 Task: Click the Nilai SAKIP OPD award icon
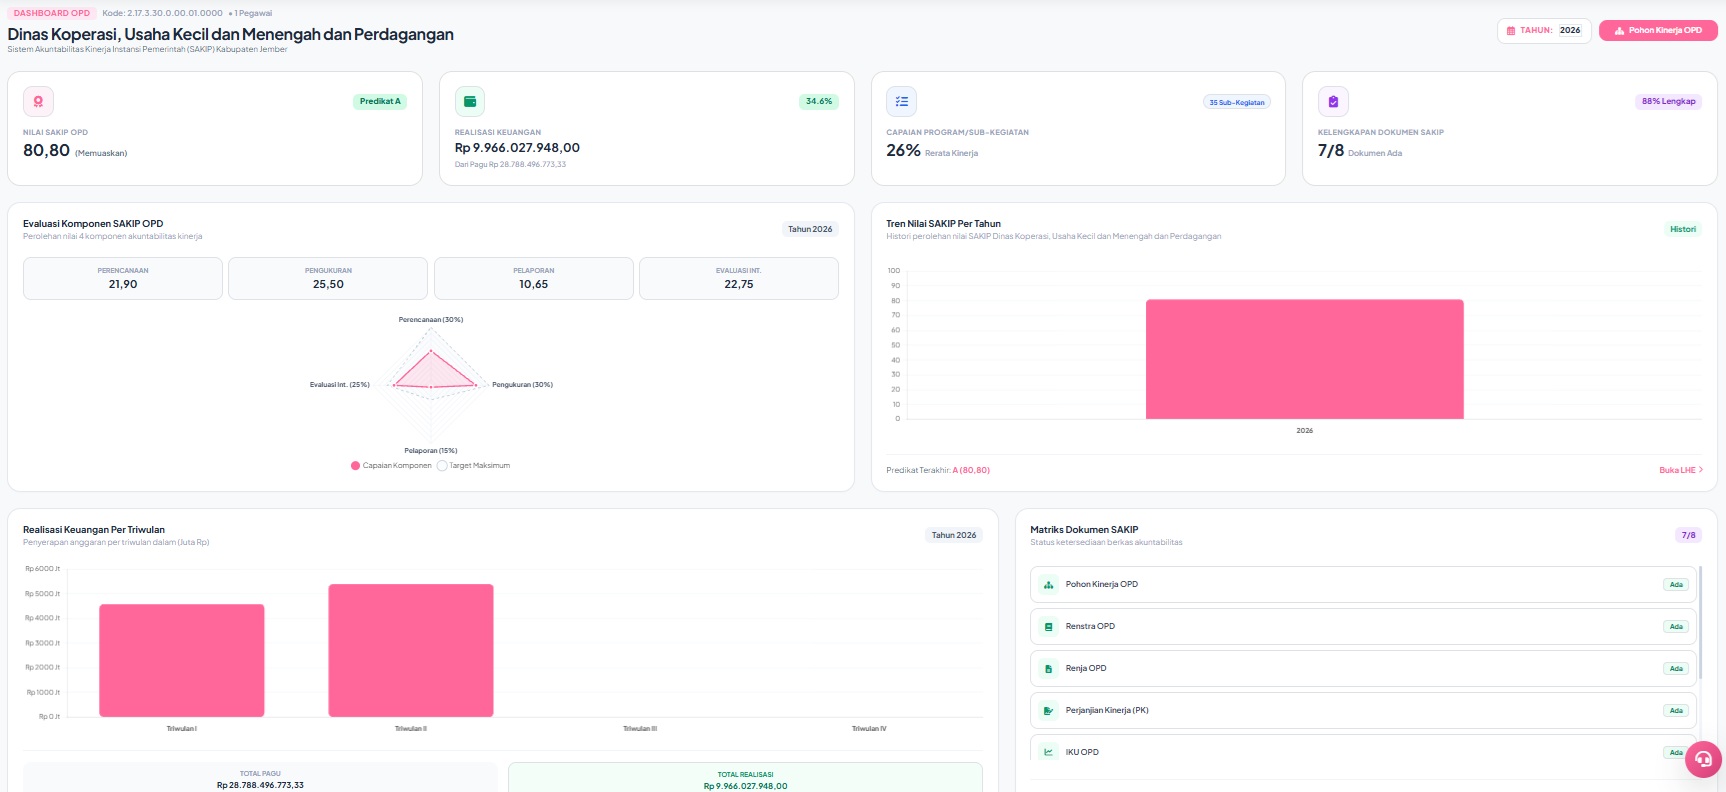(38, 101)
